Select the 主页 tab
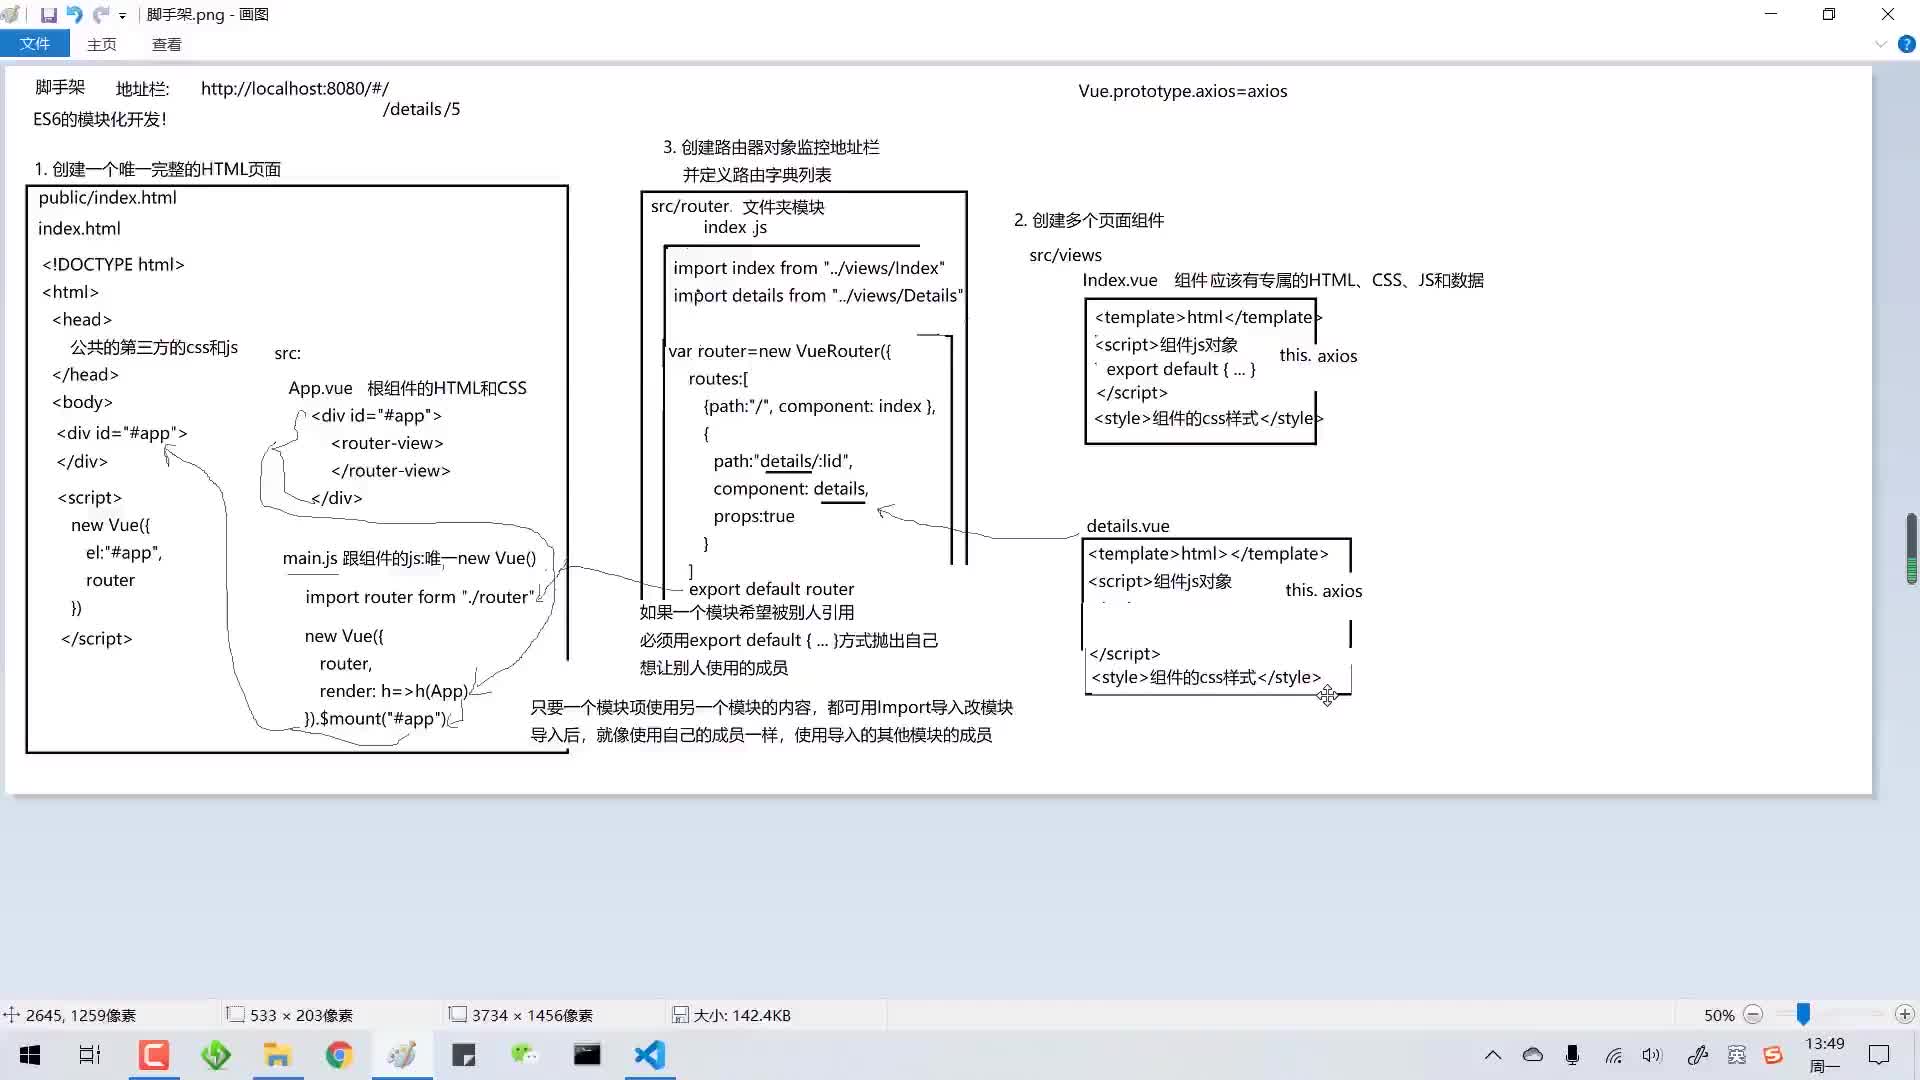Viewport: 1920px width, 1080px height. pyautogui.click(x=102, y=44)
